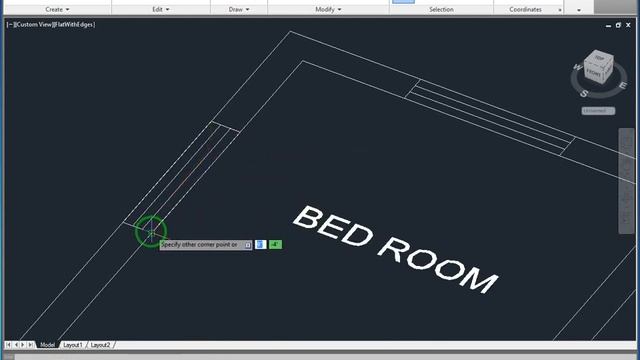The width and height of the screenshot is (640, 360).
Task: Click the W compass letter on ViewCube
Action: click(578, 67)
